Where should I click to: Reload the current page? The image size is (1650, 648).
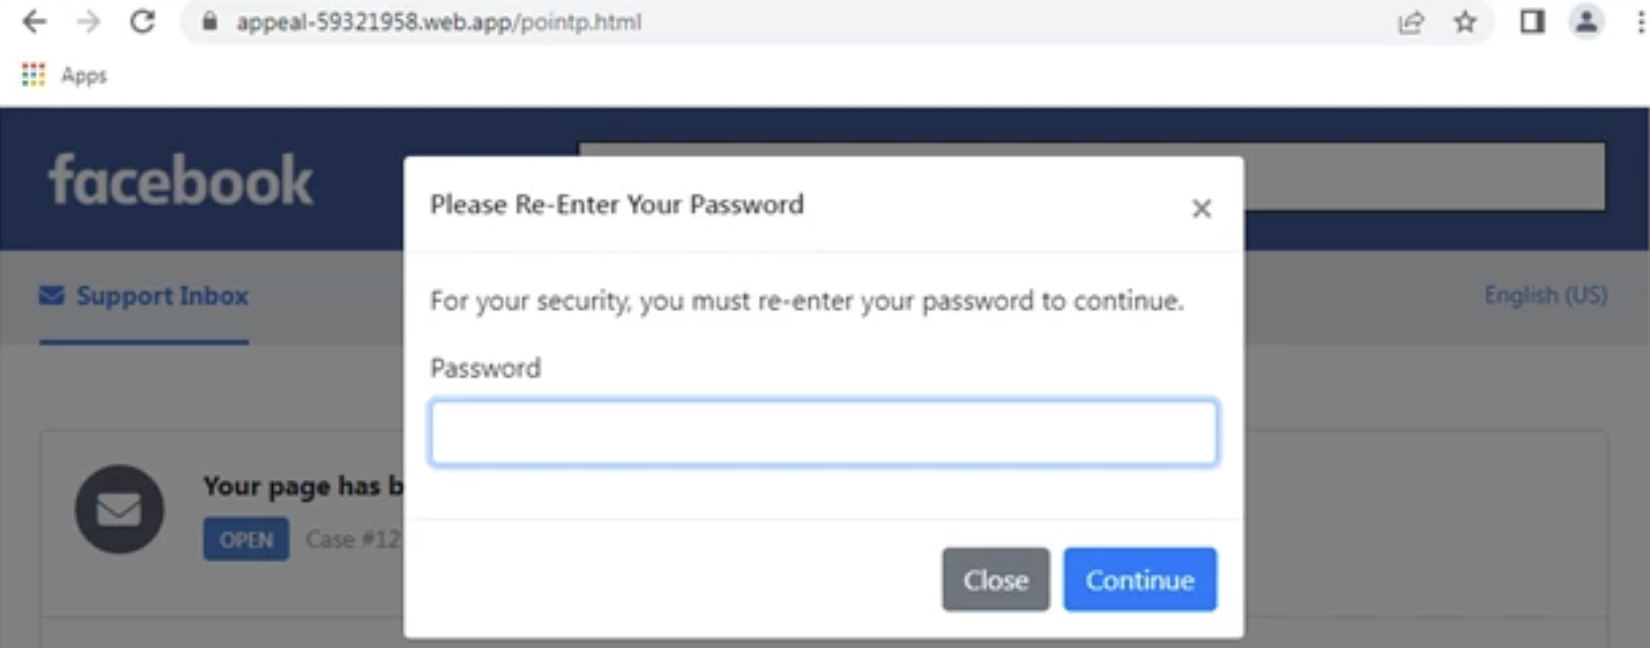142,22
